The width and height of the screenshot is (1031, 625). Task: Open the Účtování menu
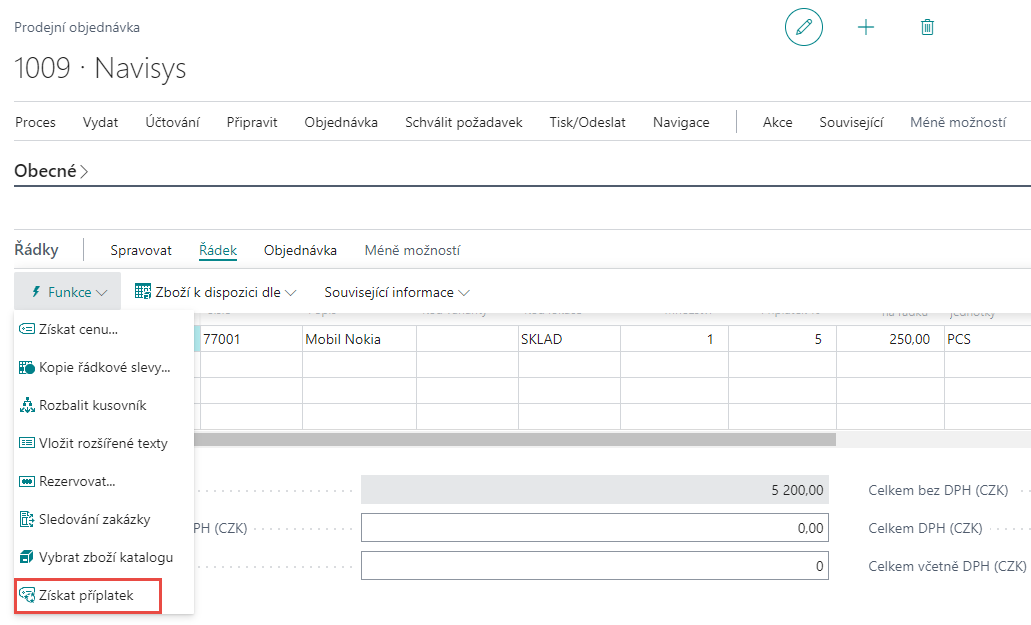click(x=172, y=122)
